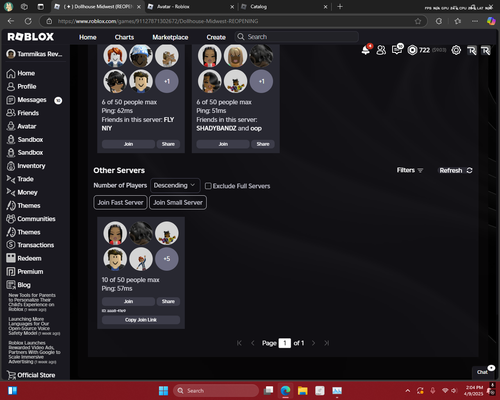Open a new browser tab with plus button

click(x=340, y=7)
